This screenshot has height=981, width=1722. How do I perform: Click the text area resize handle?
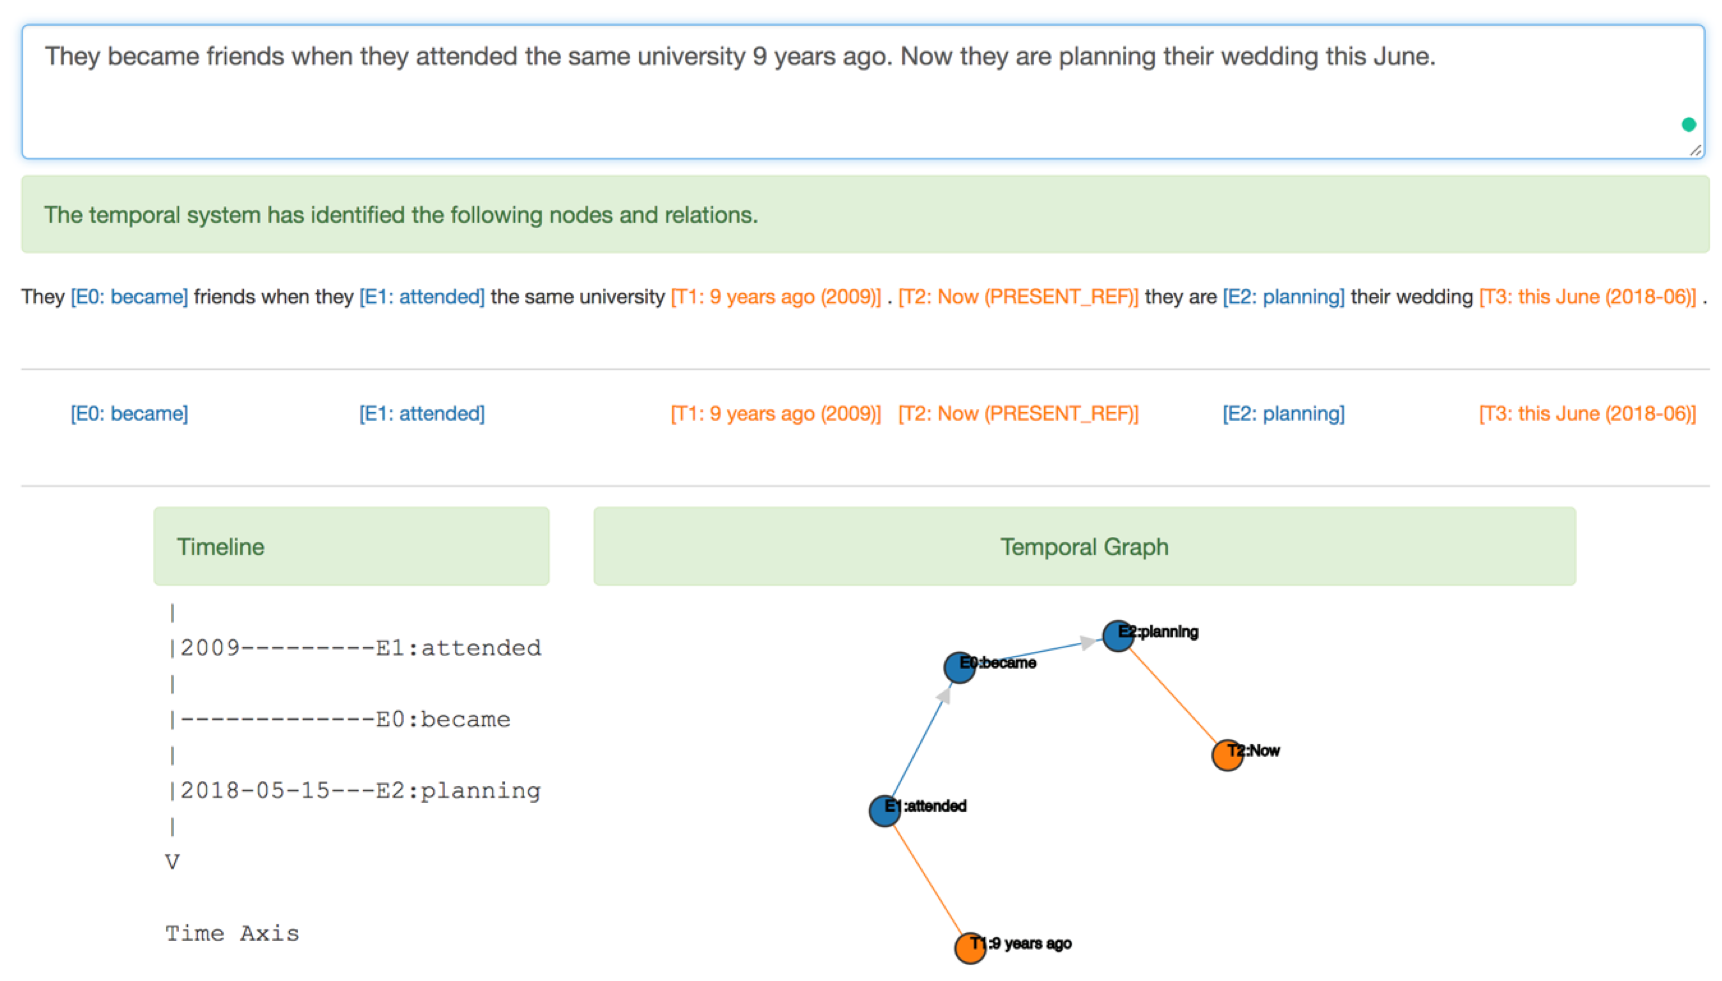pyautogui.click(x=1695, y=150)
